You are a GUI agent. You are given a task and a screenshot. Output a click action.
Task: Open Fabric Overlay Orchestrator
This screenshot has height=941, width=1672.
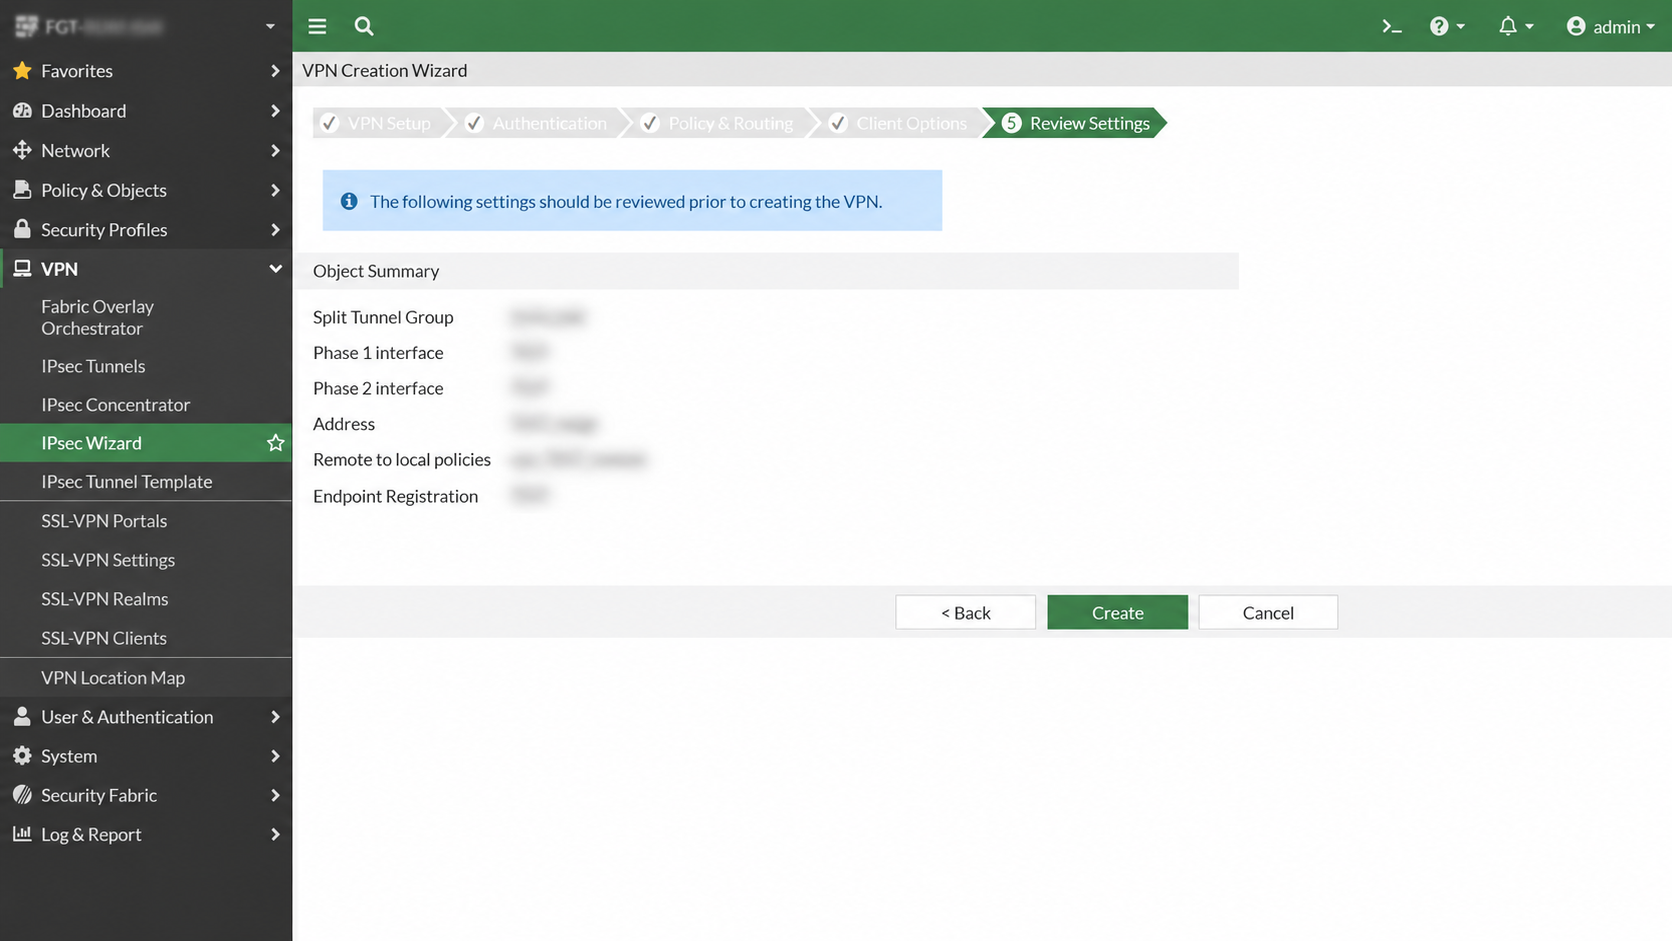point(97,317)
